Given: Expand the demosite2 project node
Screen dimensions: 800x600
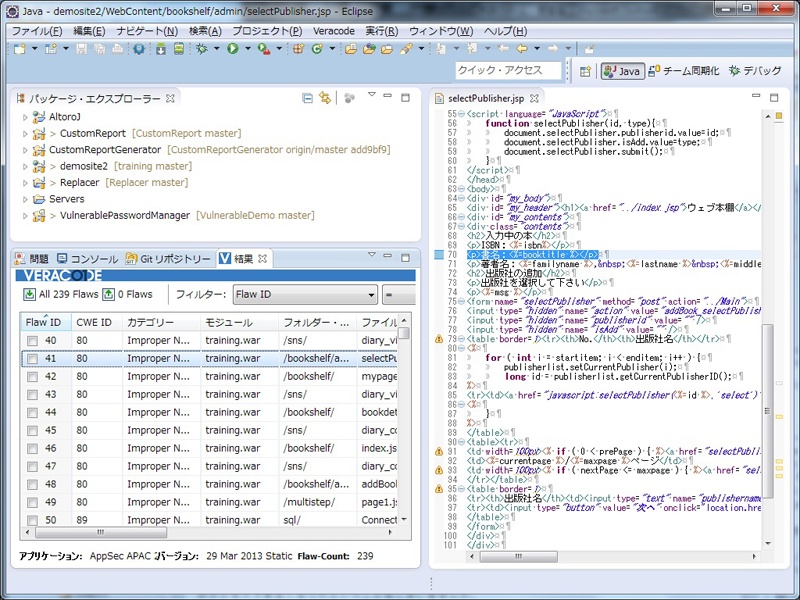Looking at the screenshot, I should click(25, 166).
